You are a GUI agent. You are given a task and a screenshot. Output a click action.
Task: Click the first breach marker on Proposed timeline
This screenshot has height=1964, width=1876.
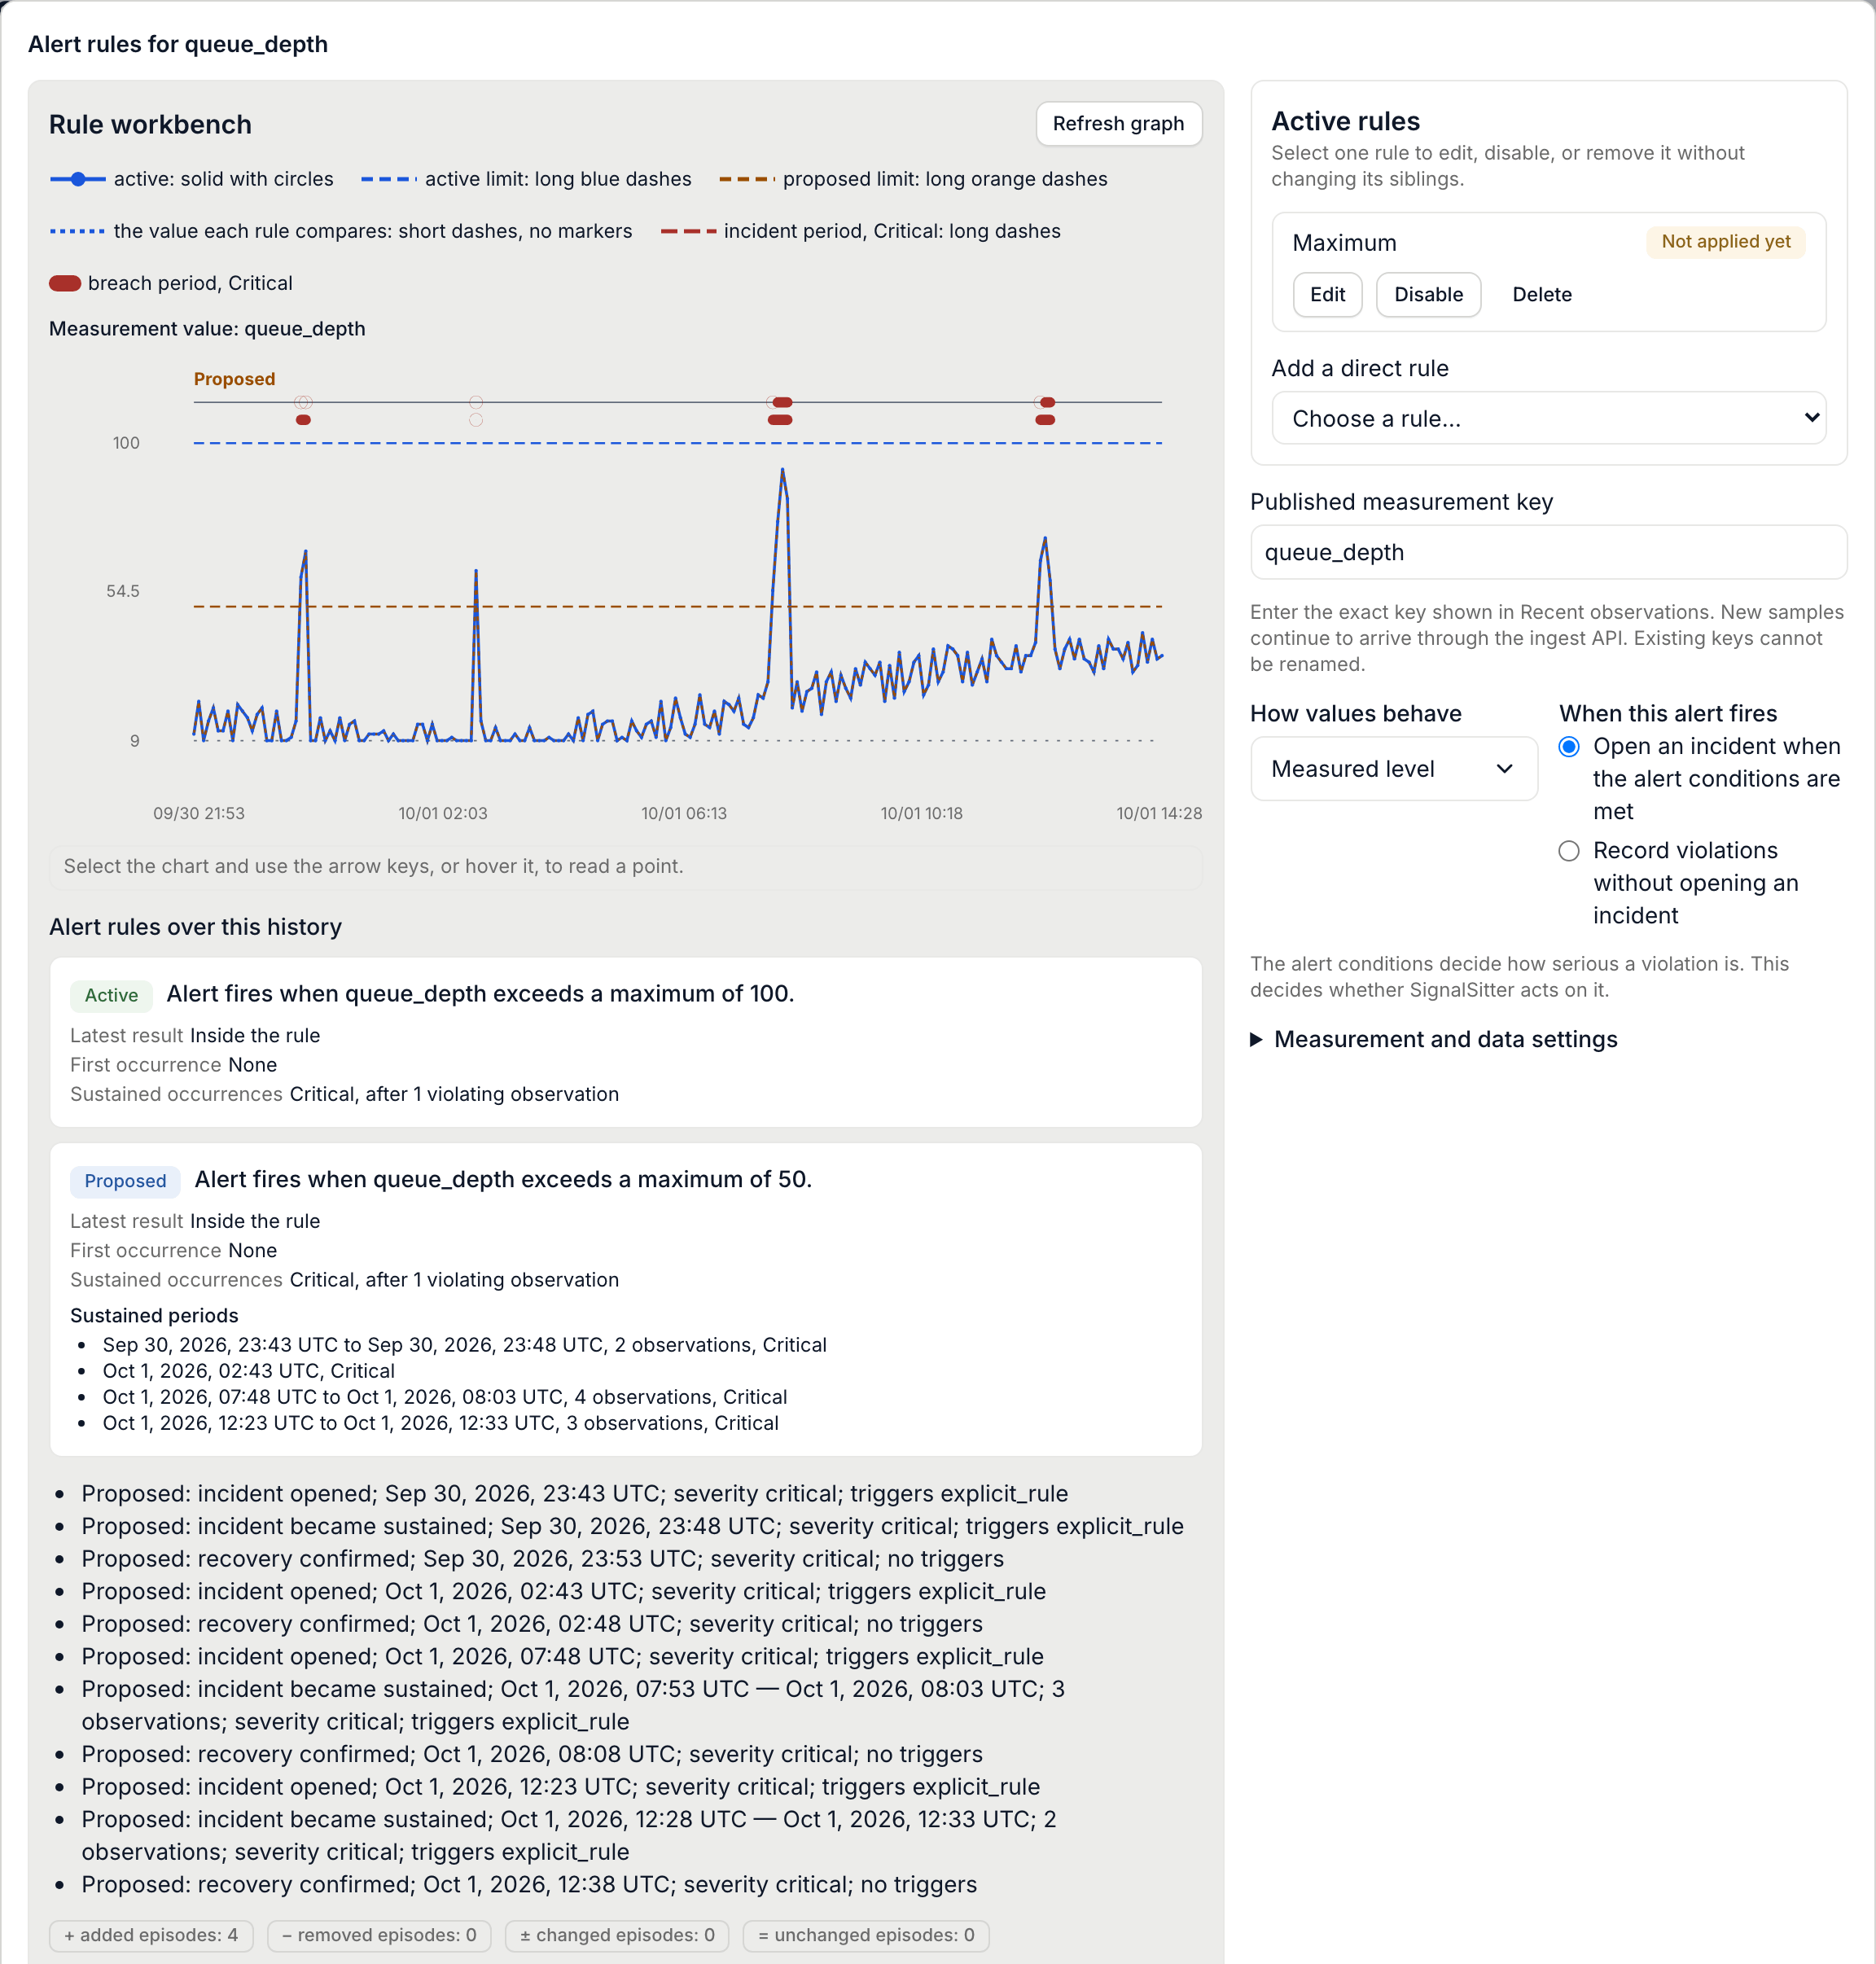pos(303,420)
